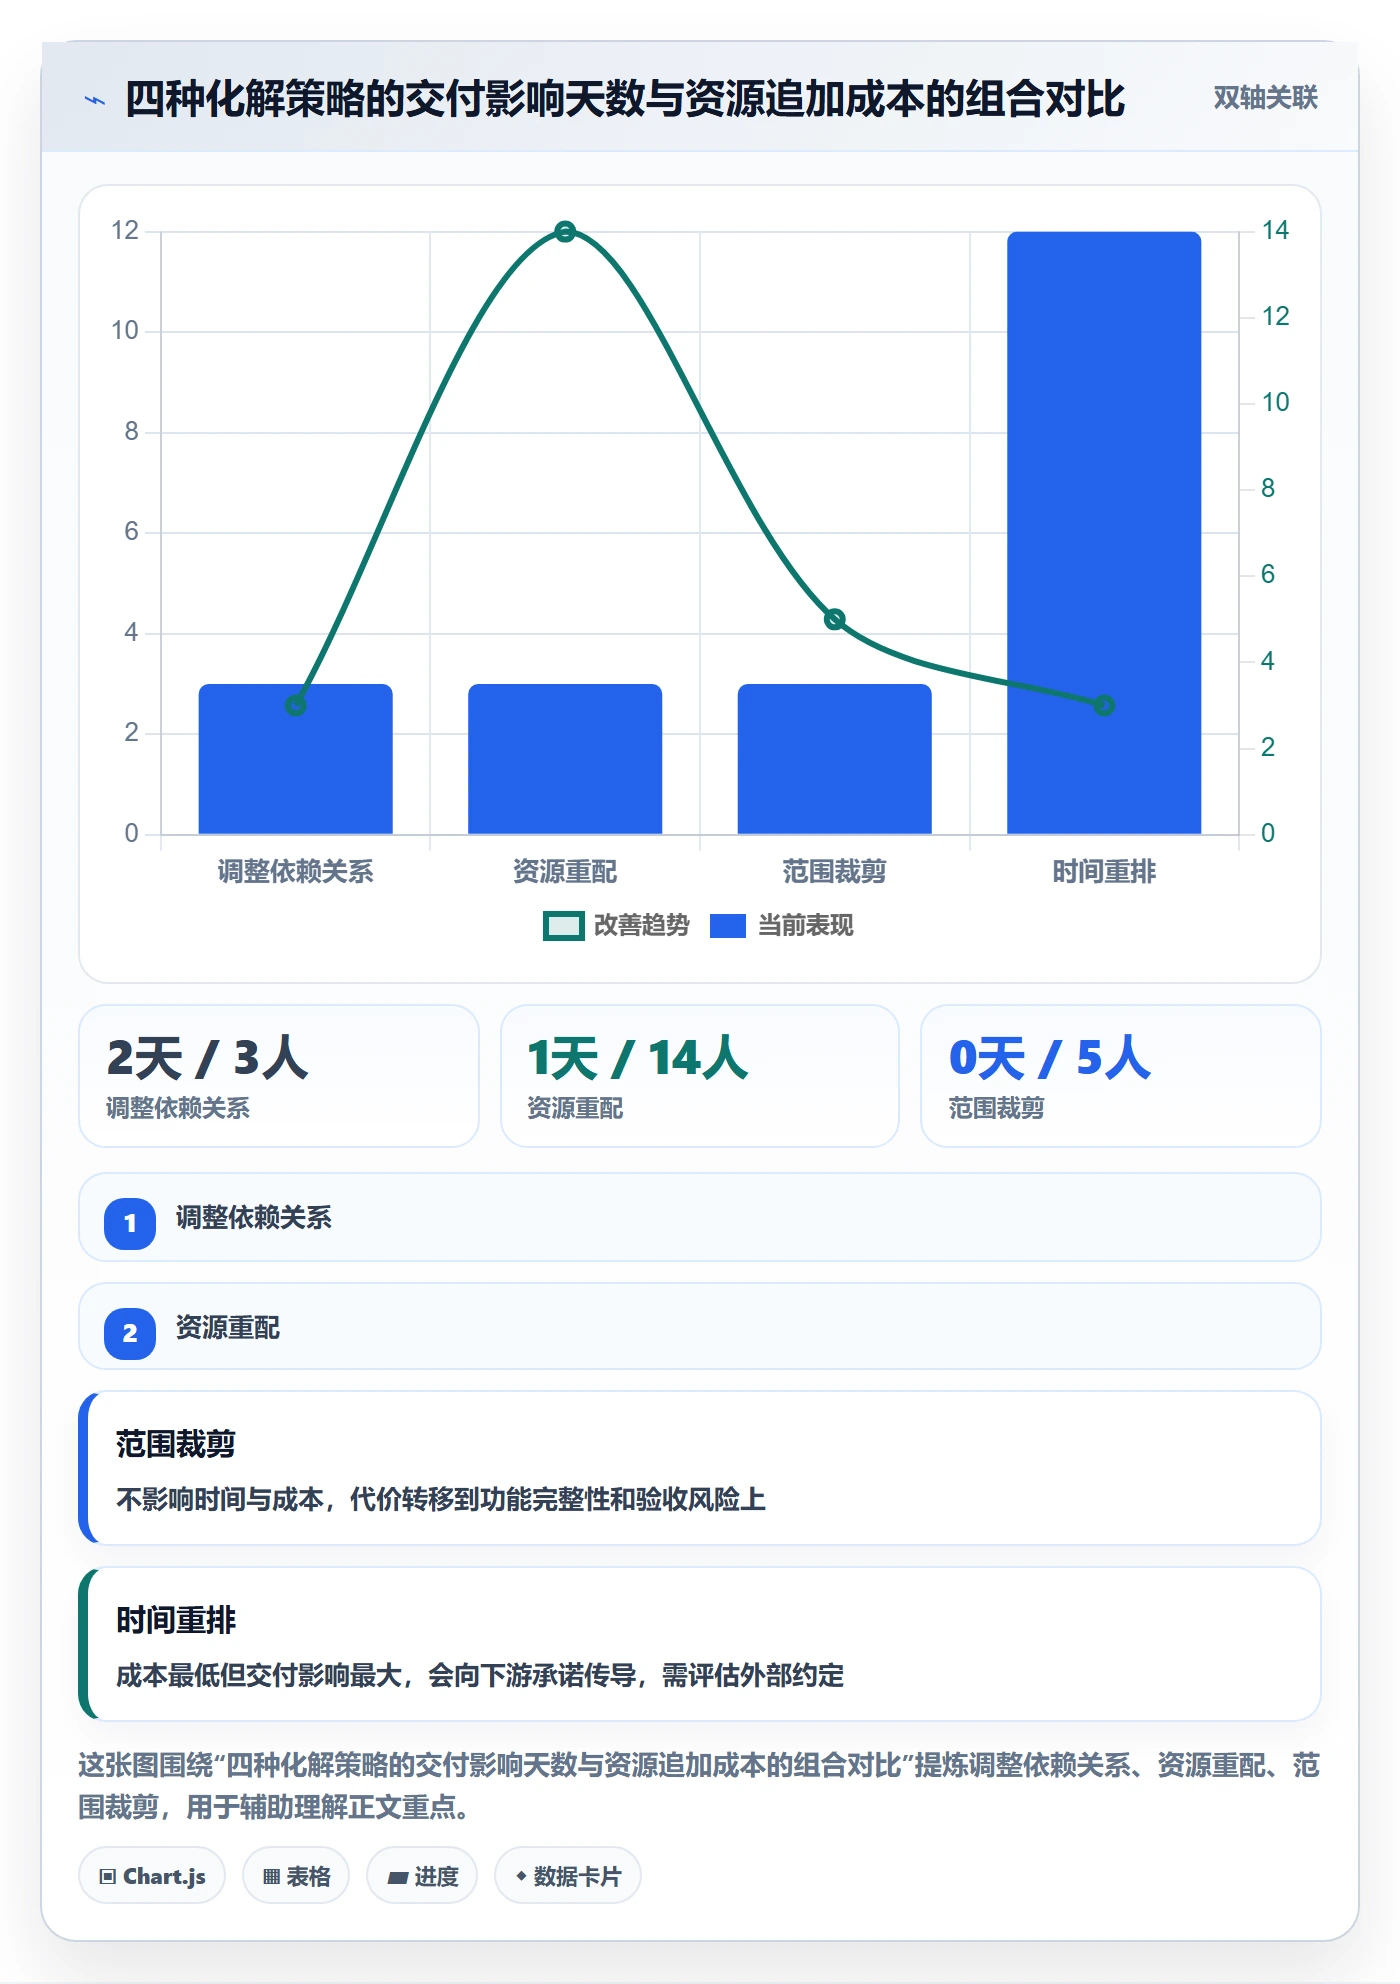This screenshot has height=1984, width=1400.
Task: Click the 调整依赖关系 x-axis label
Action: tap(295, 872)
